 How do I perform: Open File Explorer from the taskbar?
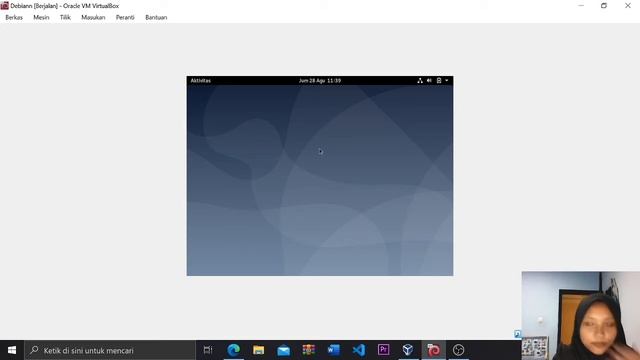click(x=258, y=350)
